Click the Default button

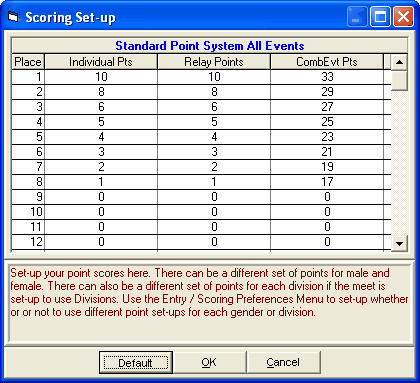pyautogui.click(x=136, y=362)
